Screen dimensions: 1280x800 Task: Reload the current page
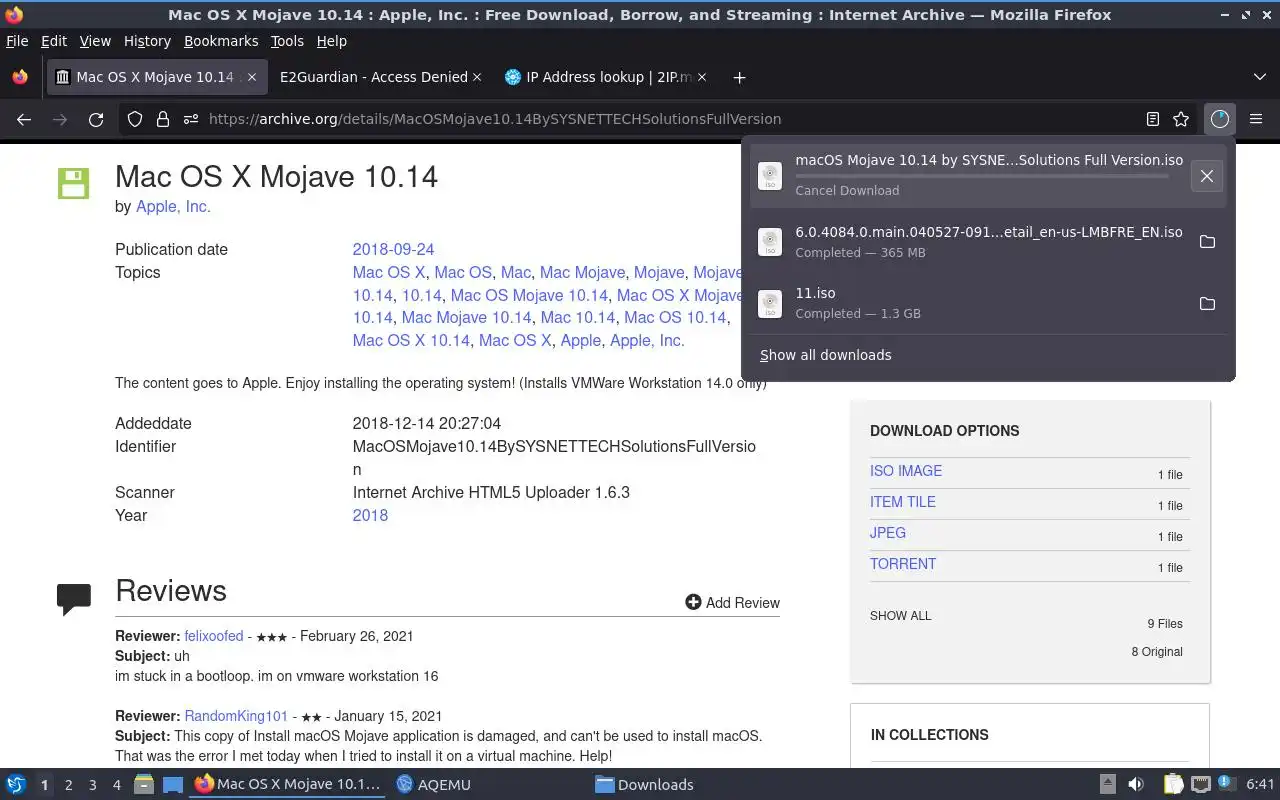[96, 119]
